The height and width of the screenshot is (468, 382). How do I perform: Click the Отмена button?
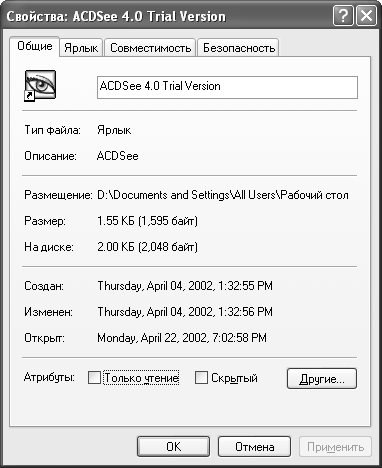pos(254,447)
